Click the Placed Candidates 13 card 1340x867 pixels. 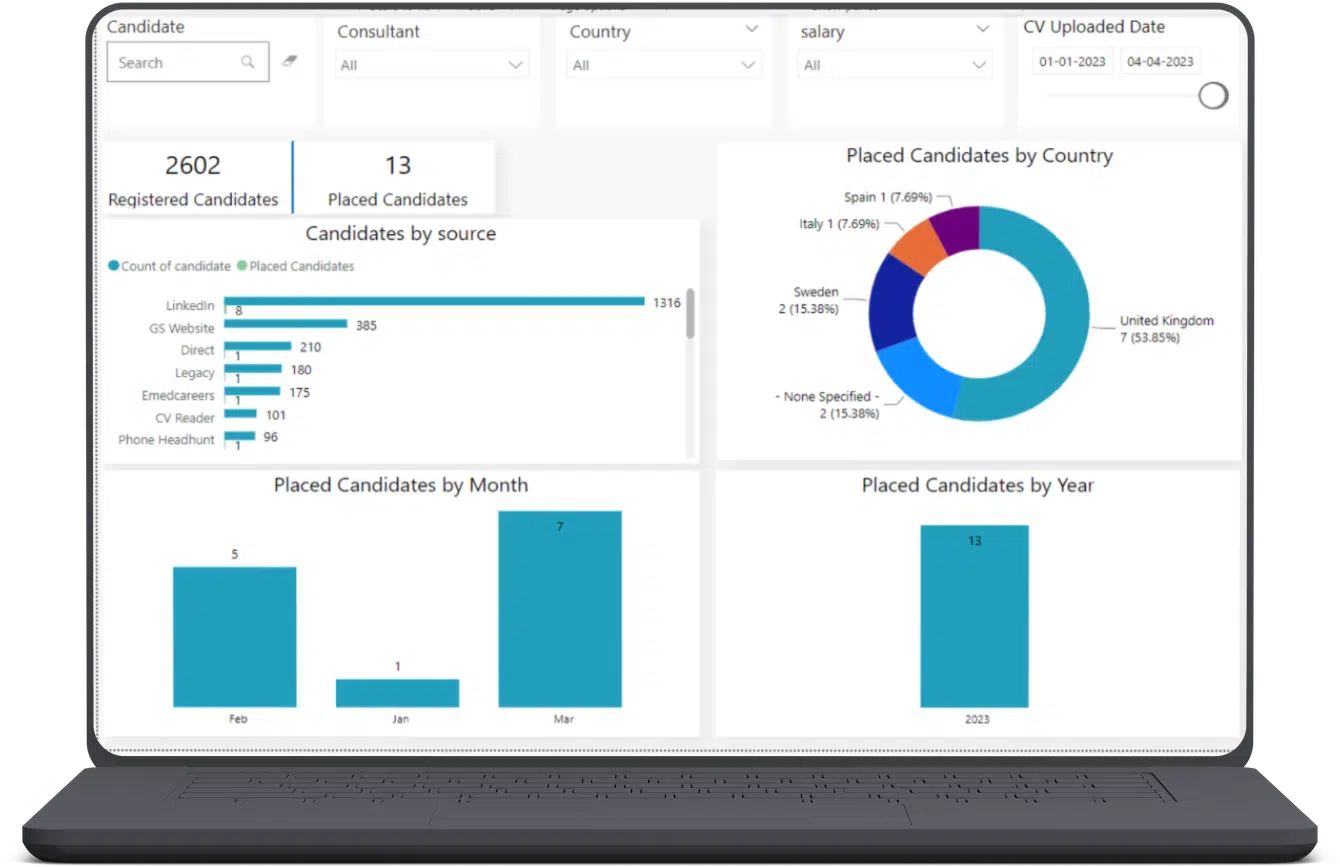pyautogui.click(x=396, y=178)
